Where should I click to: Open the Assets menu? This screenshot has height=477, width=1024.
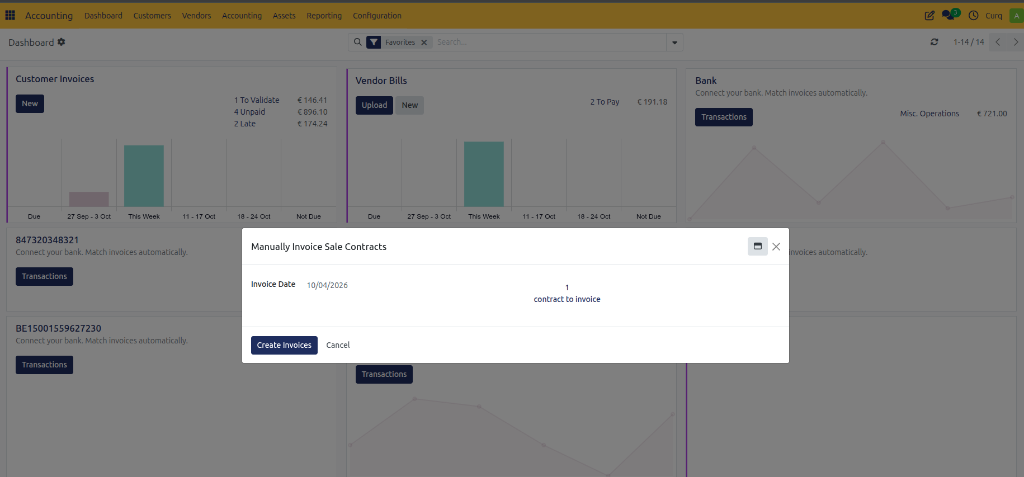[284, 16]
